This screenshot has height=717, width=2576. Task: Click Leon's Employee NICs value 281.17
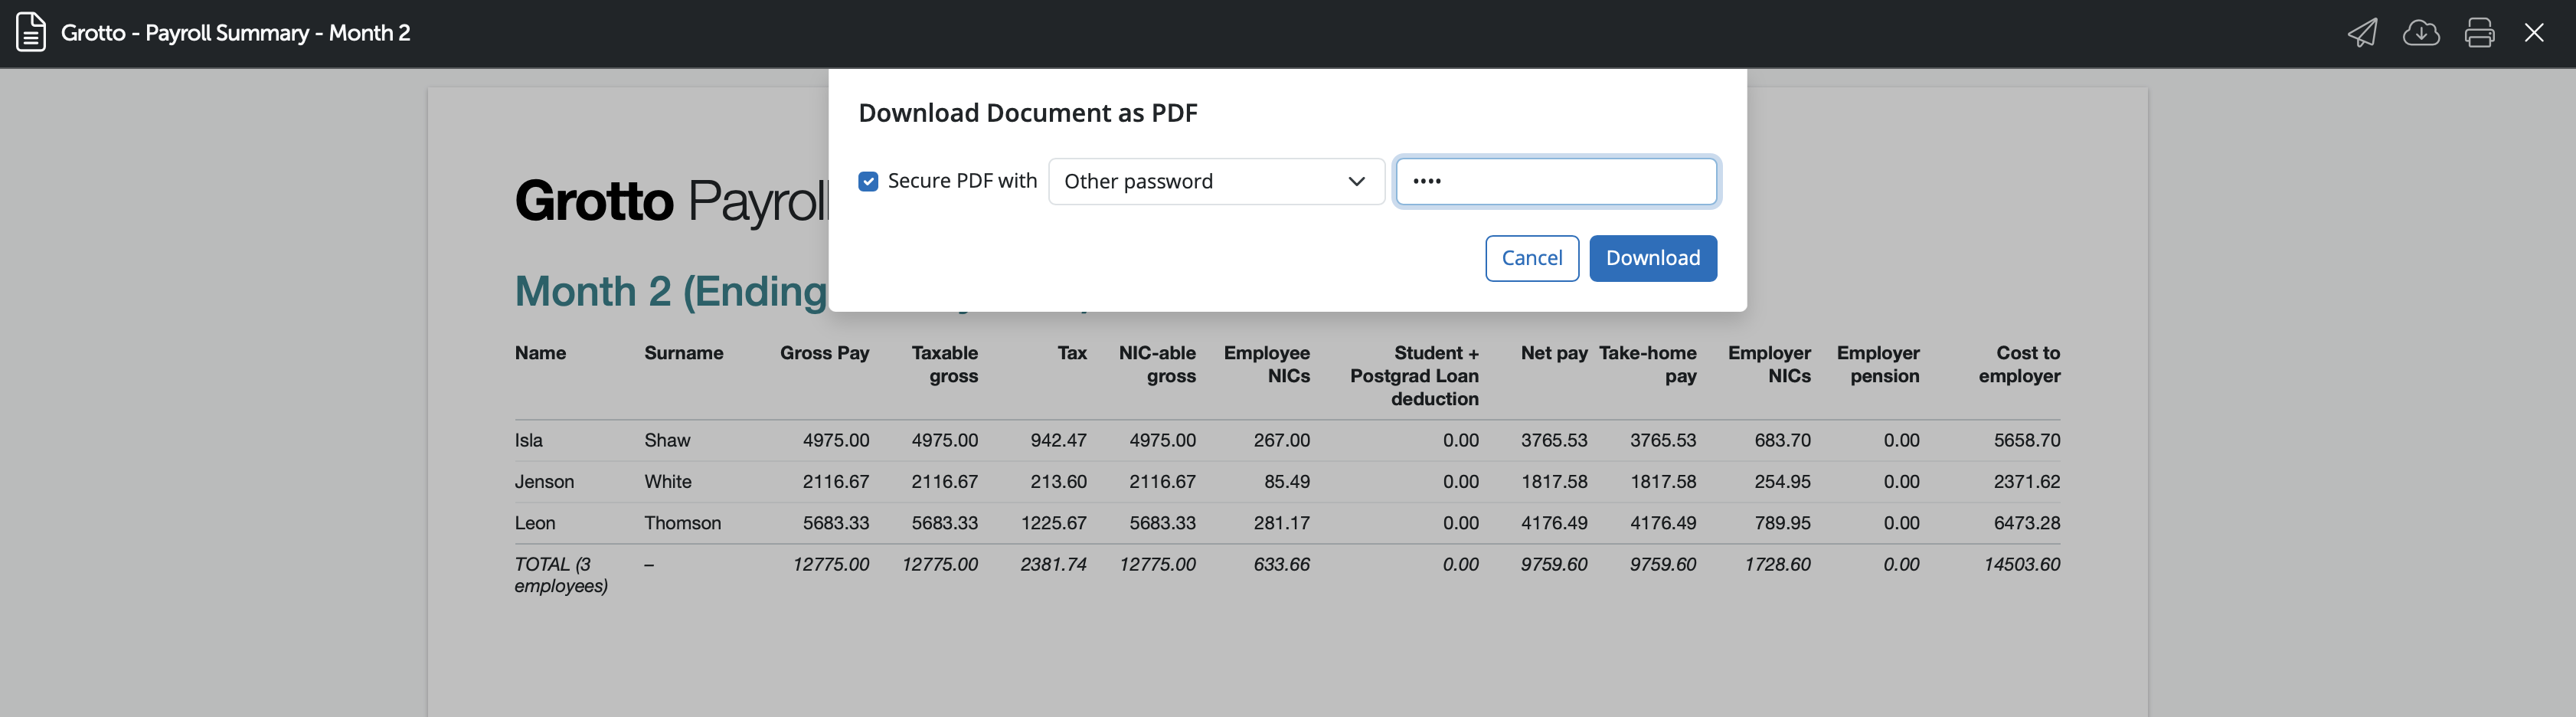[1281, 523]
